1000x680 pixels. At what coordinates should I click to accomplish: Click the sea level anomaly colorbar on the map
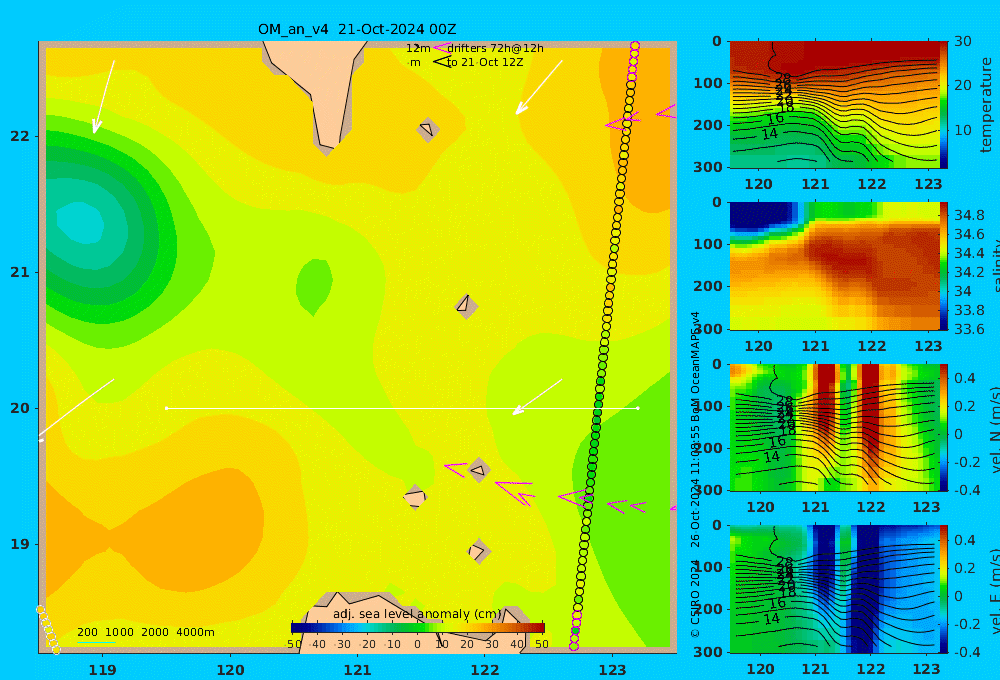coord(417,628)
